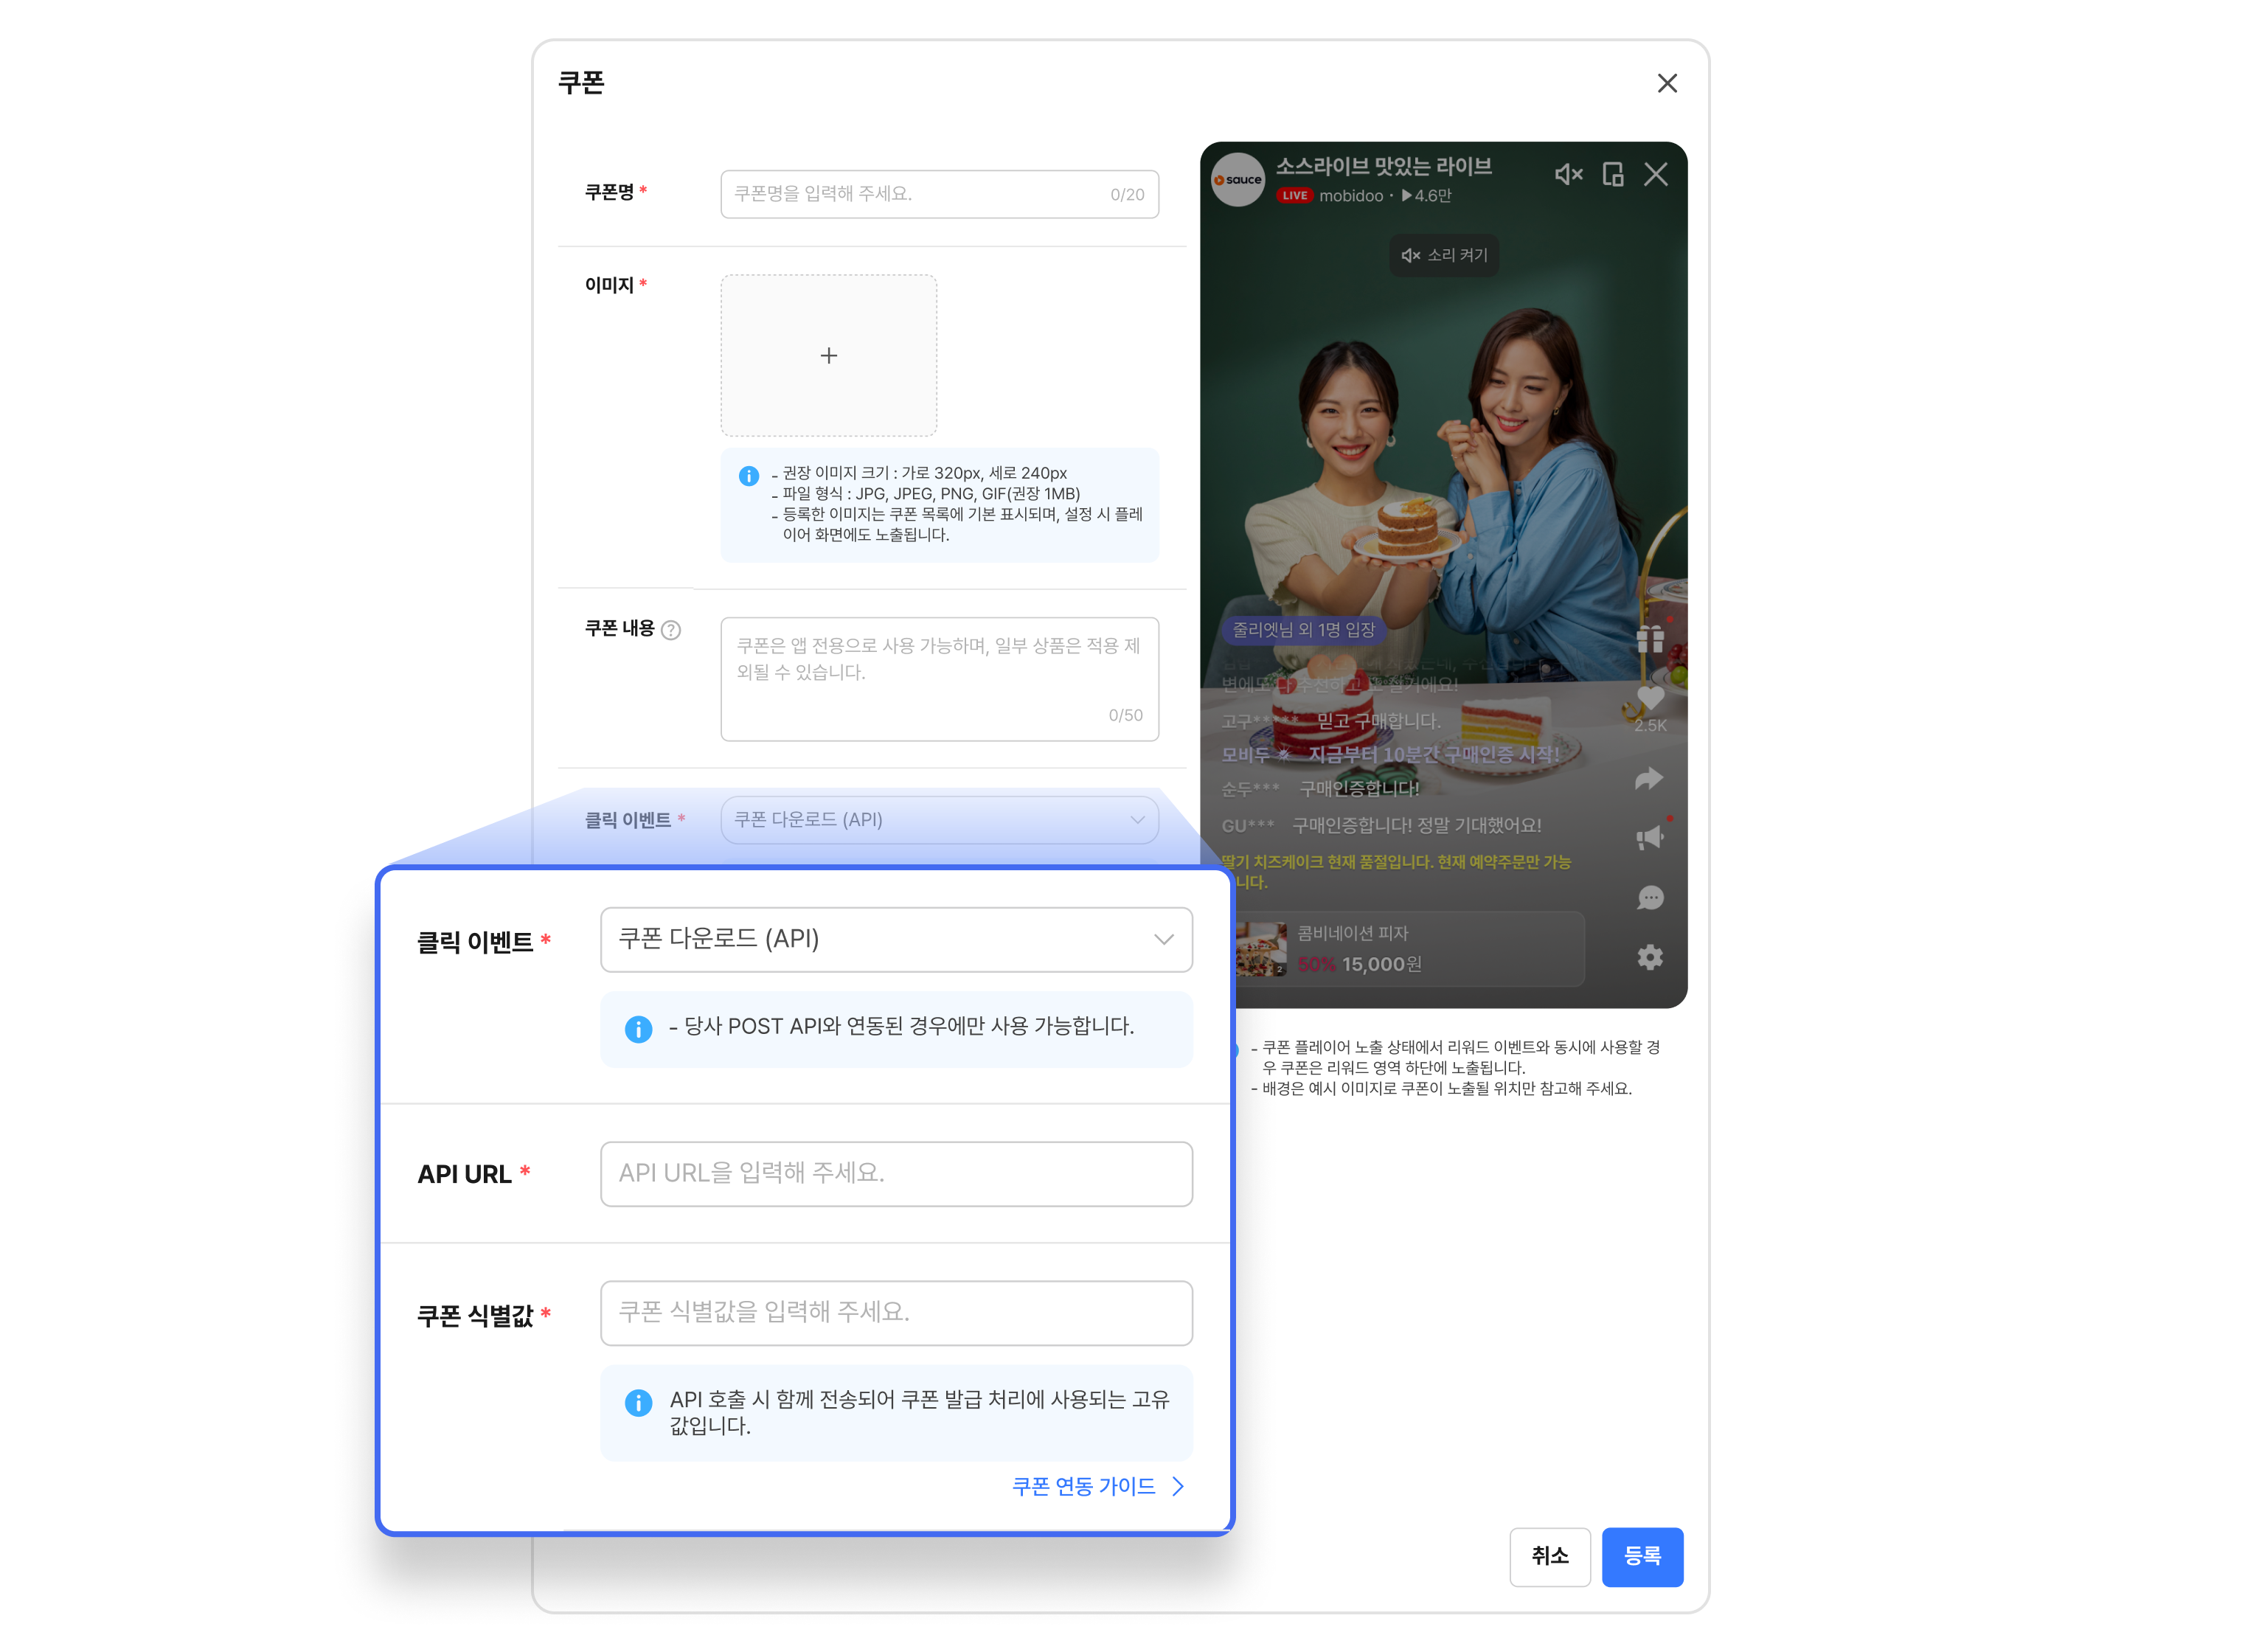Click the 등록 button

click(x=1642, y=1556)
